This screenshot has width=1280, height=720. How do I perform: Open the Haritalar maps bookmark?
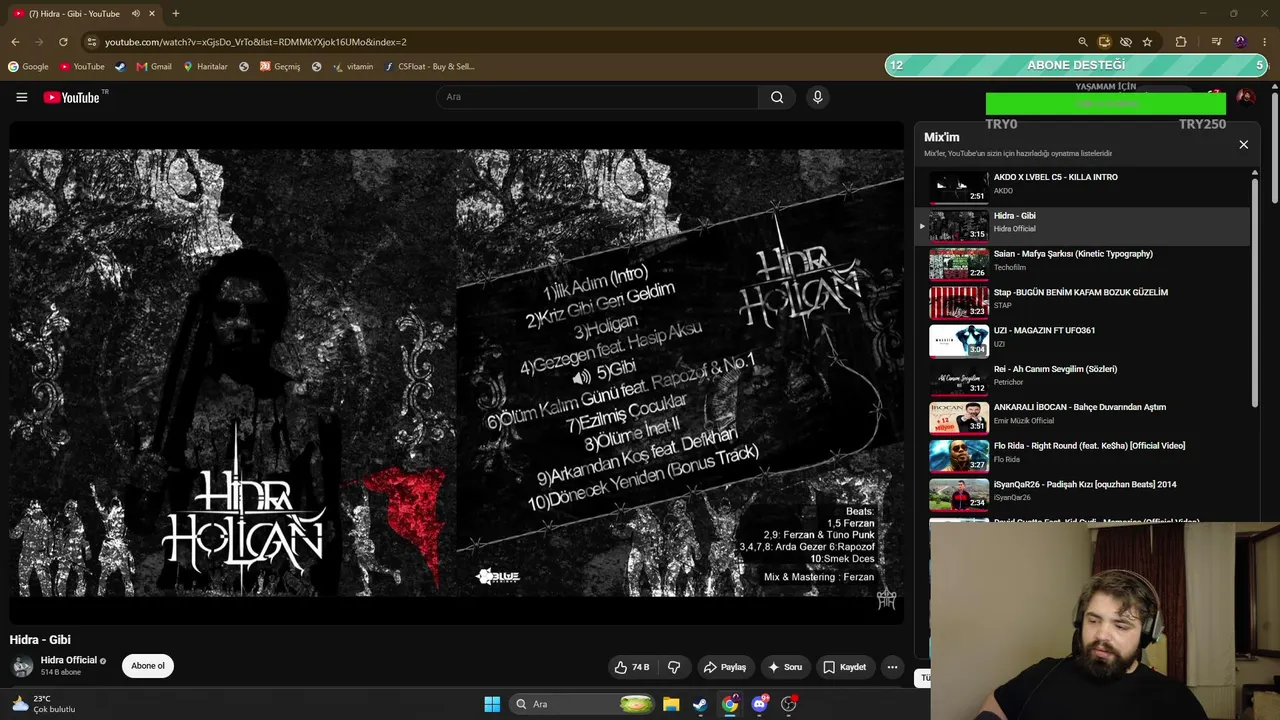click(x=205, y=67)
